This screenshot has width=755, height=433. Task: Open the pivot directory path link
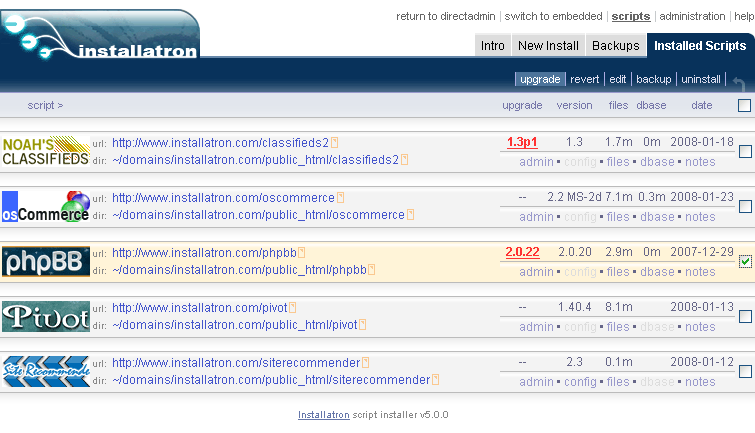(x=235, y=325)
